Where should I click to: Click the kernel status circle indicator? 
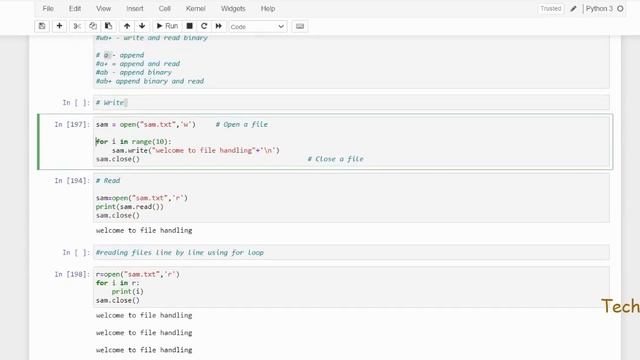pyautogui.click(x=620, y=9)
